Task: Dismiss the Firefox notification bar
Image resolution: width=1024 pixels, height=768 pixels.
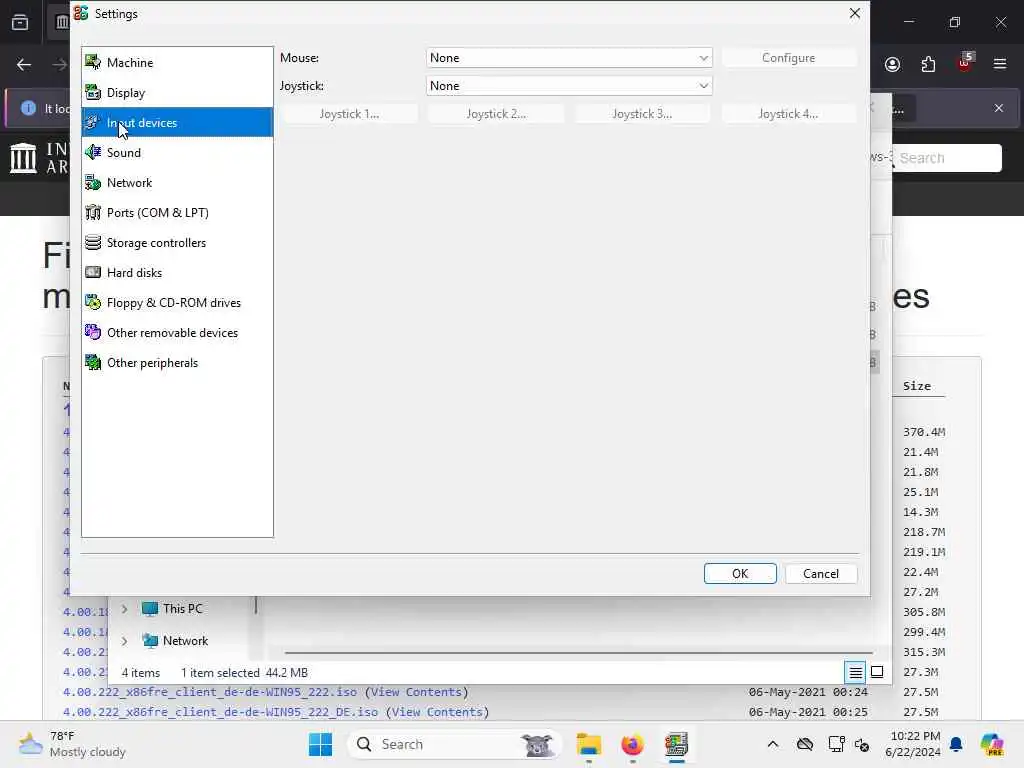Action: 999,108
